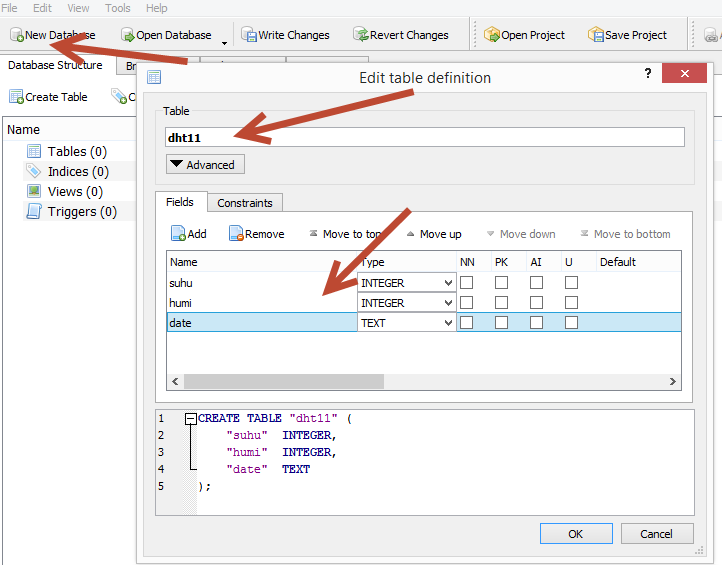
Task: Click the table name input field
Action: (425, 137)
